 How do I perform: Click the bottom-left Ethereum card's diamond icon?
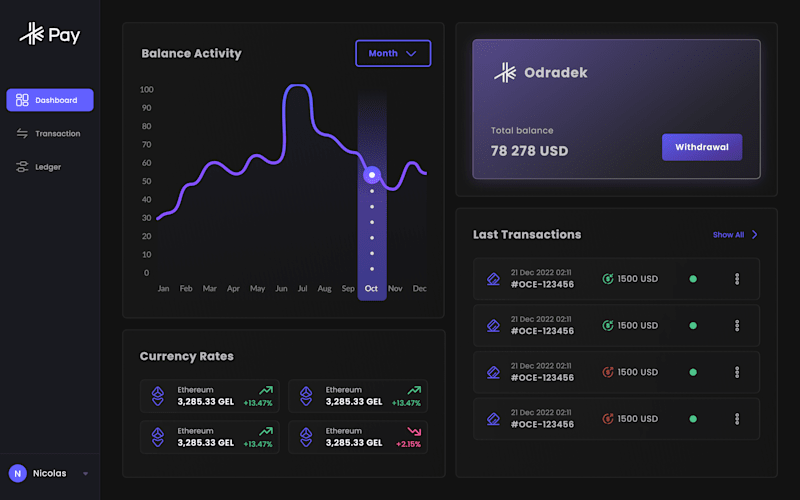[x=158, y=437]
